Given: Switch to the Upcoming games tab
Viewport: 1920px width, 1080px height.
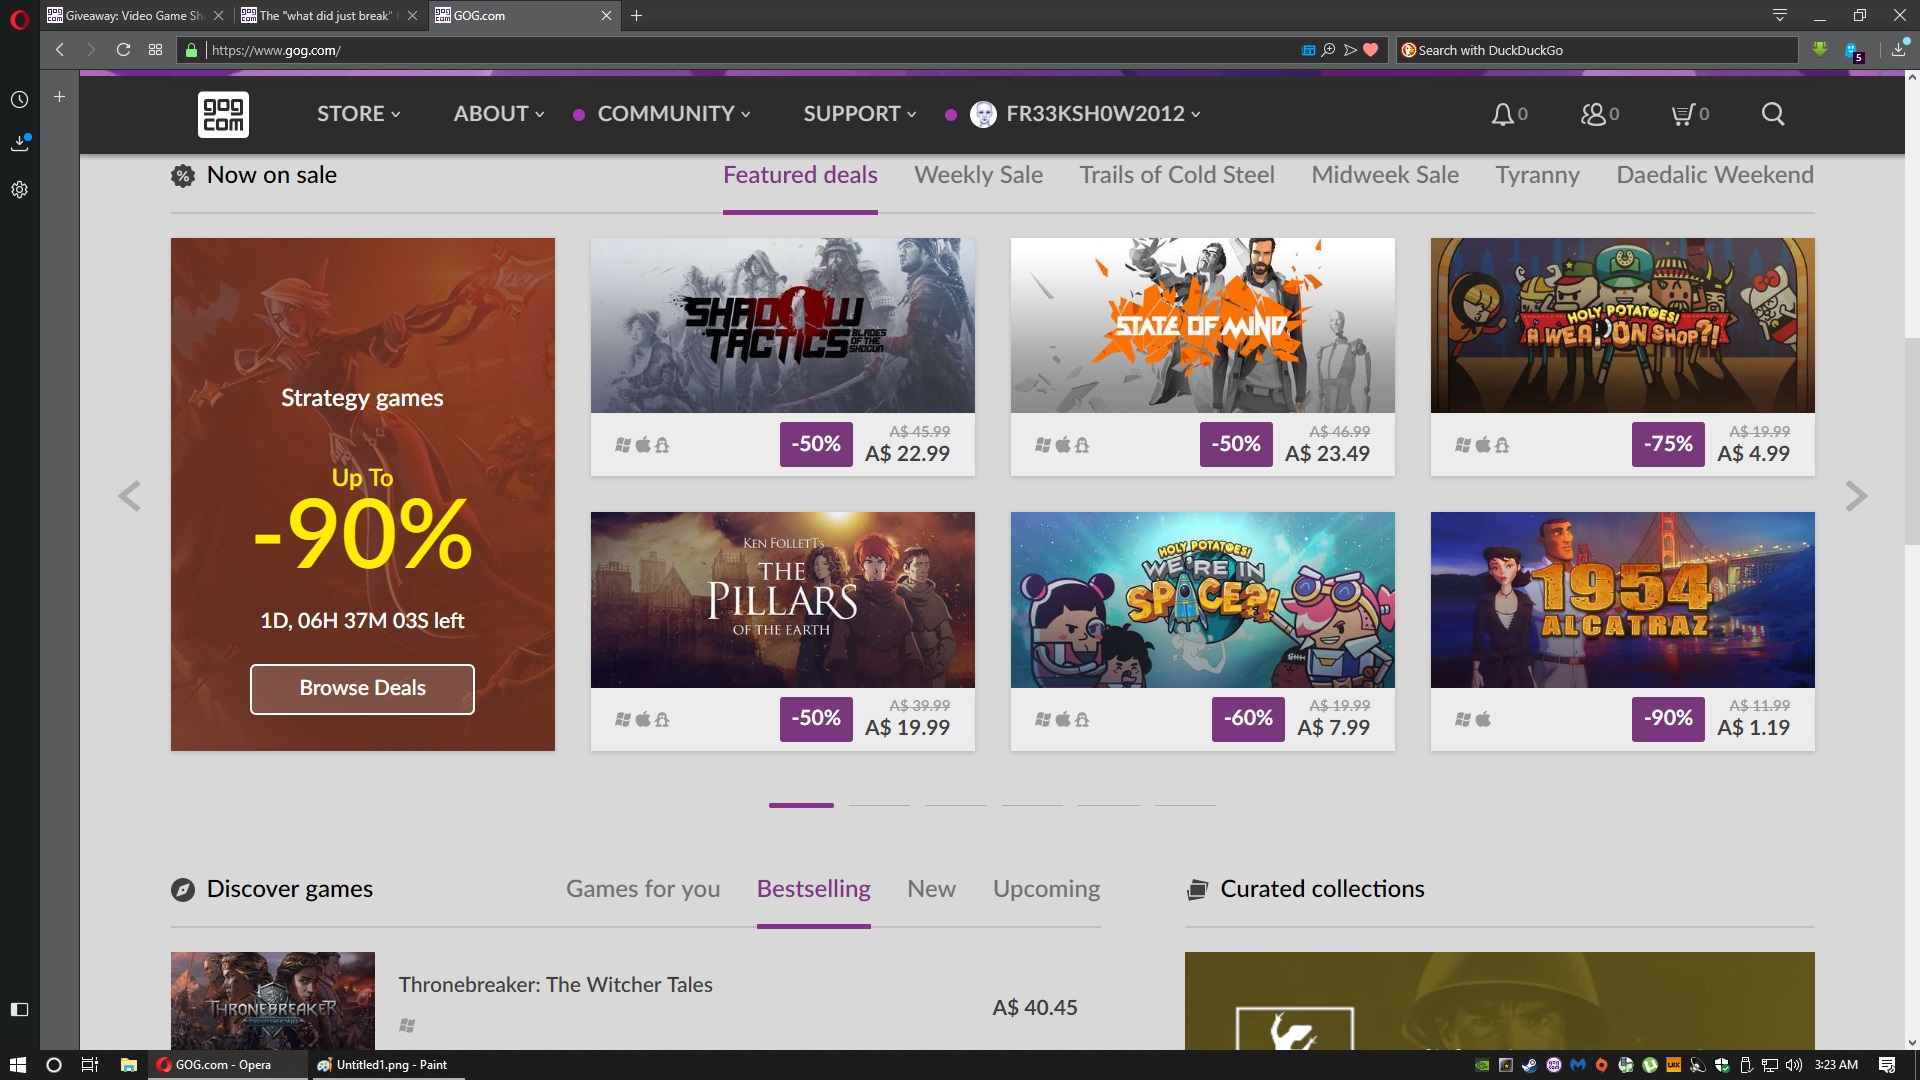Looking at the screenshot, I should pyautogui.click(x=1046, y=889).
